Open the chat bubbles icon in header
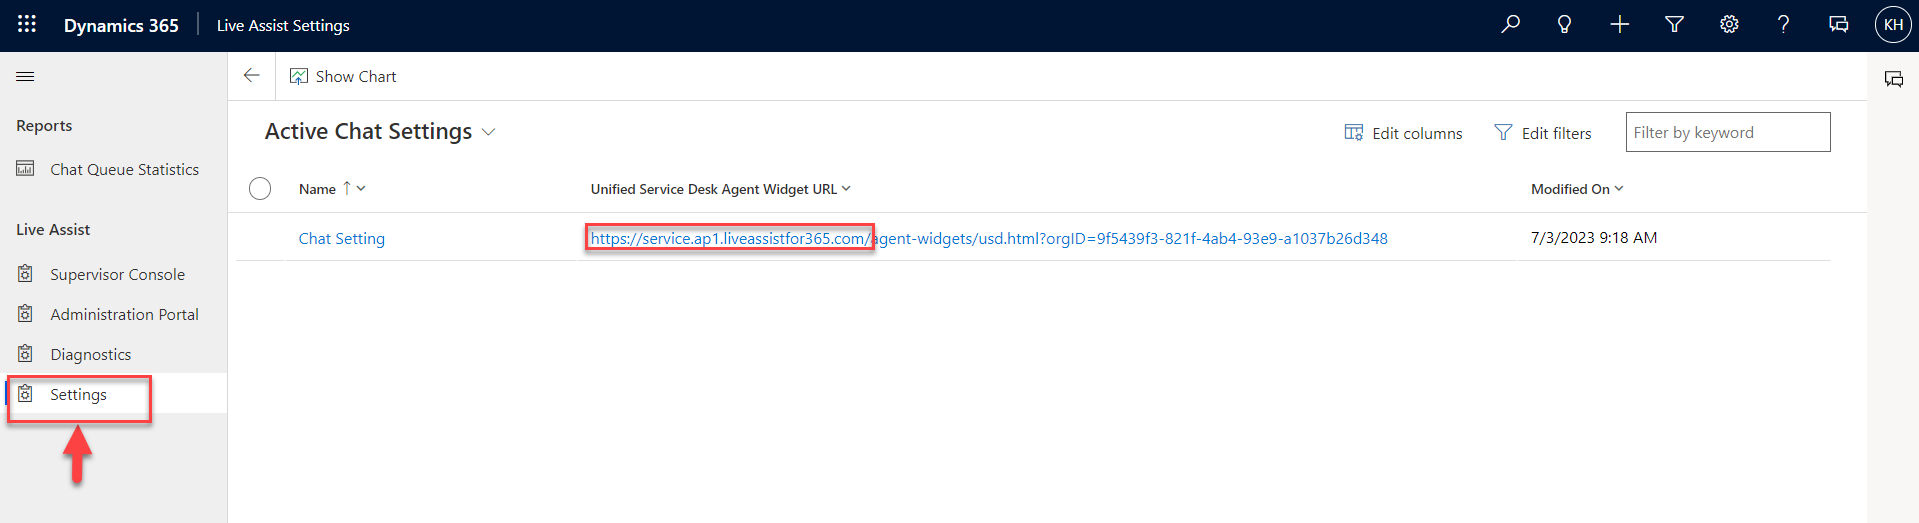 (x=1838, y=24)
